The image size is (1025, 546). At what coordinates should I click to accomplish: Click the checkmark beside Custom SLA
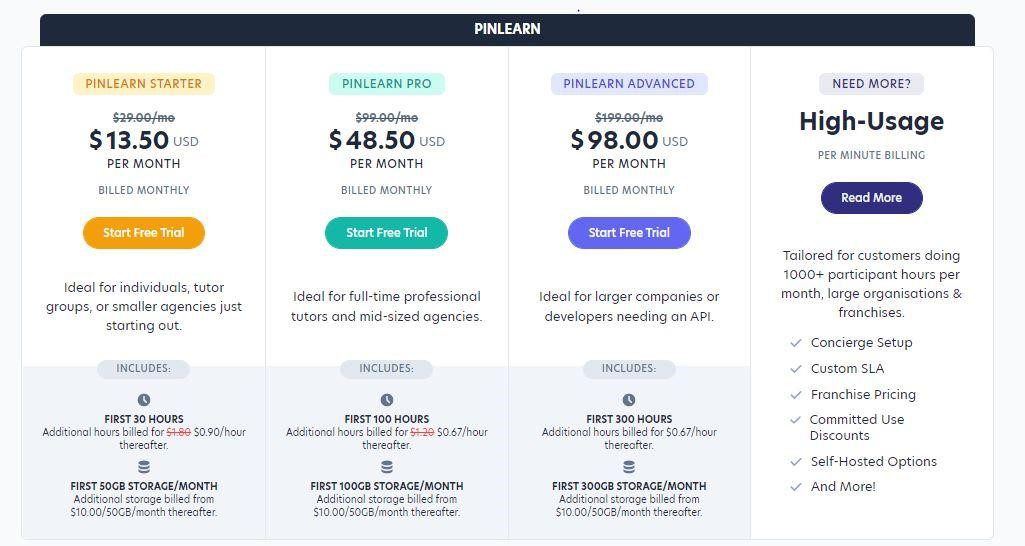(796, 369)
